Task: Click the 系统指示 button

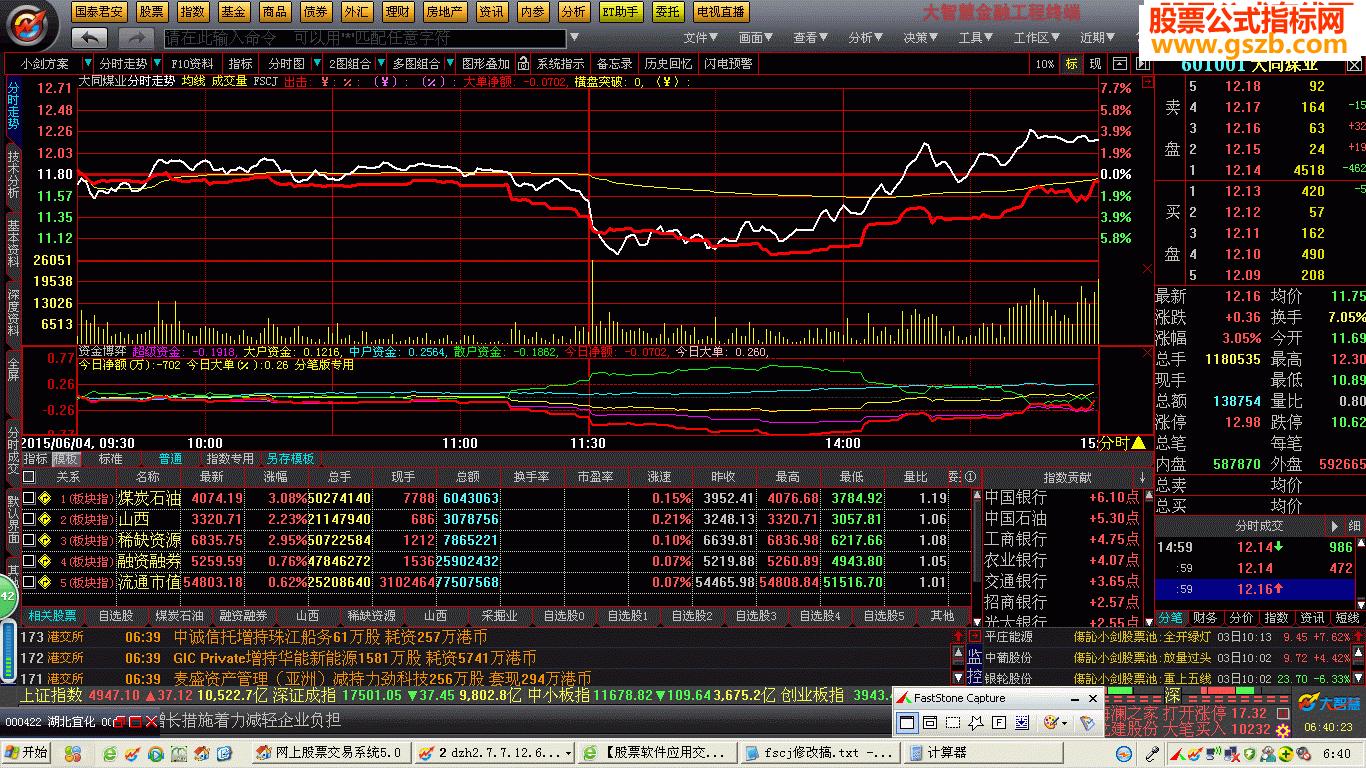Action: (560, 63)
